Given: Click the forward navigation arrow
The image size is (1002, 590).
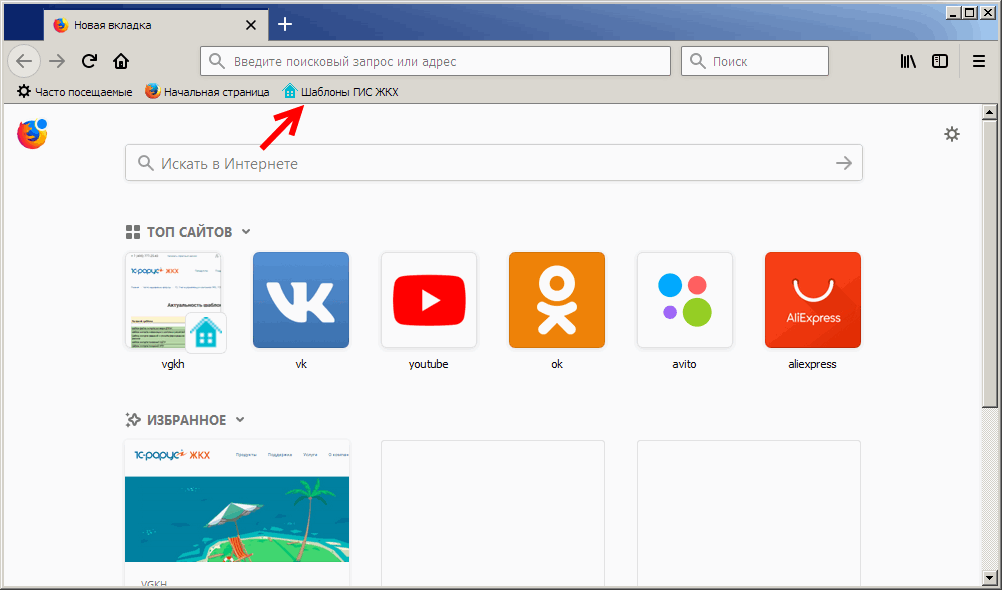Looking at the screenshot, I should pos(57,61).
